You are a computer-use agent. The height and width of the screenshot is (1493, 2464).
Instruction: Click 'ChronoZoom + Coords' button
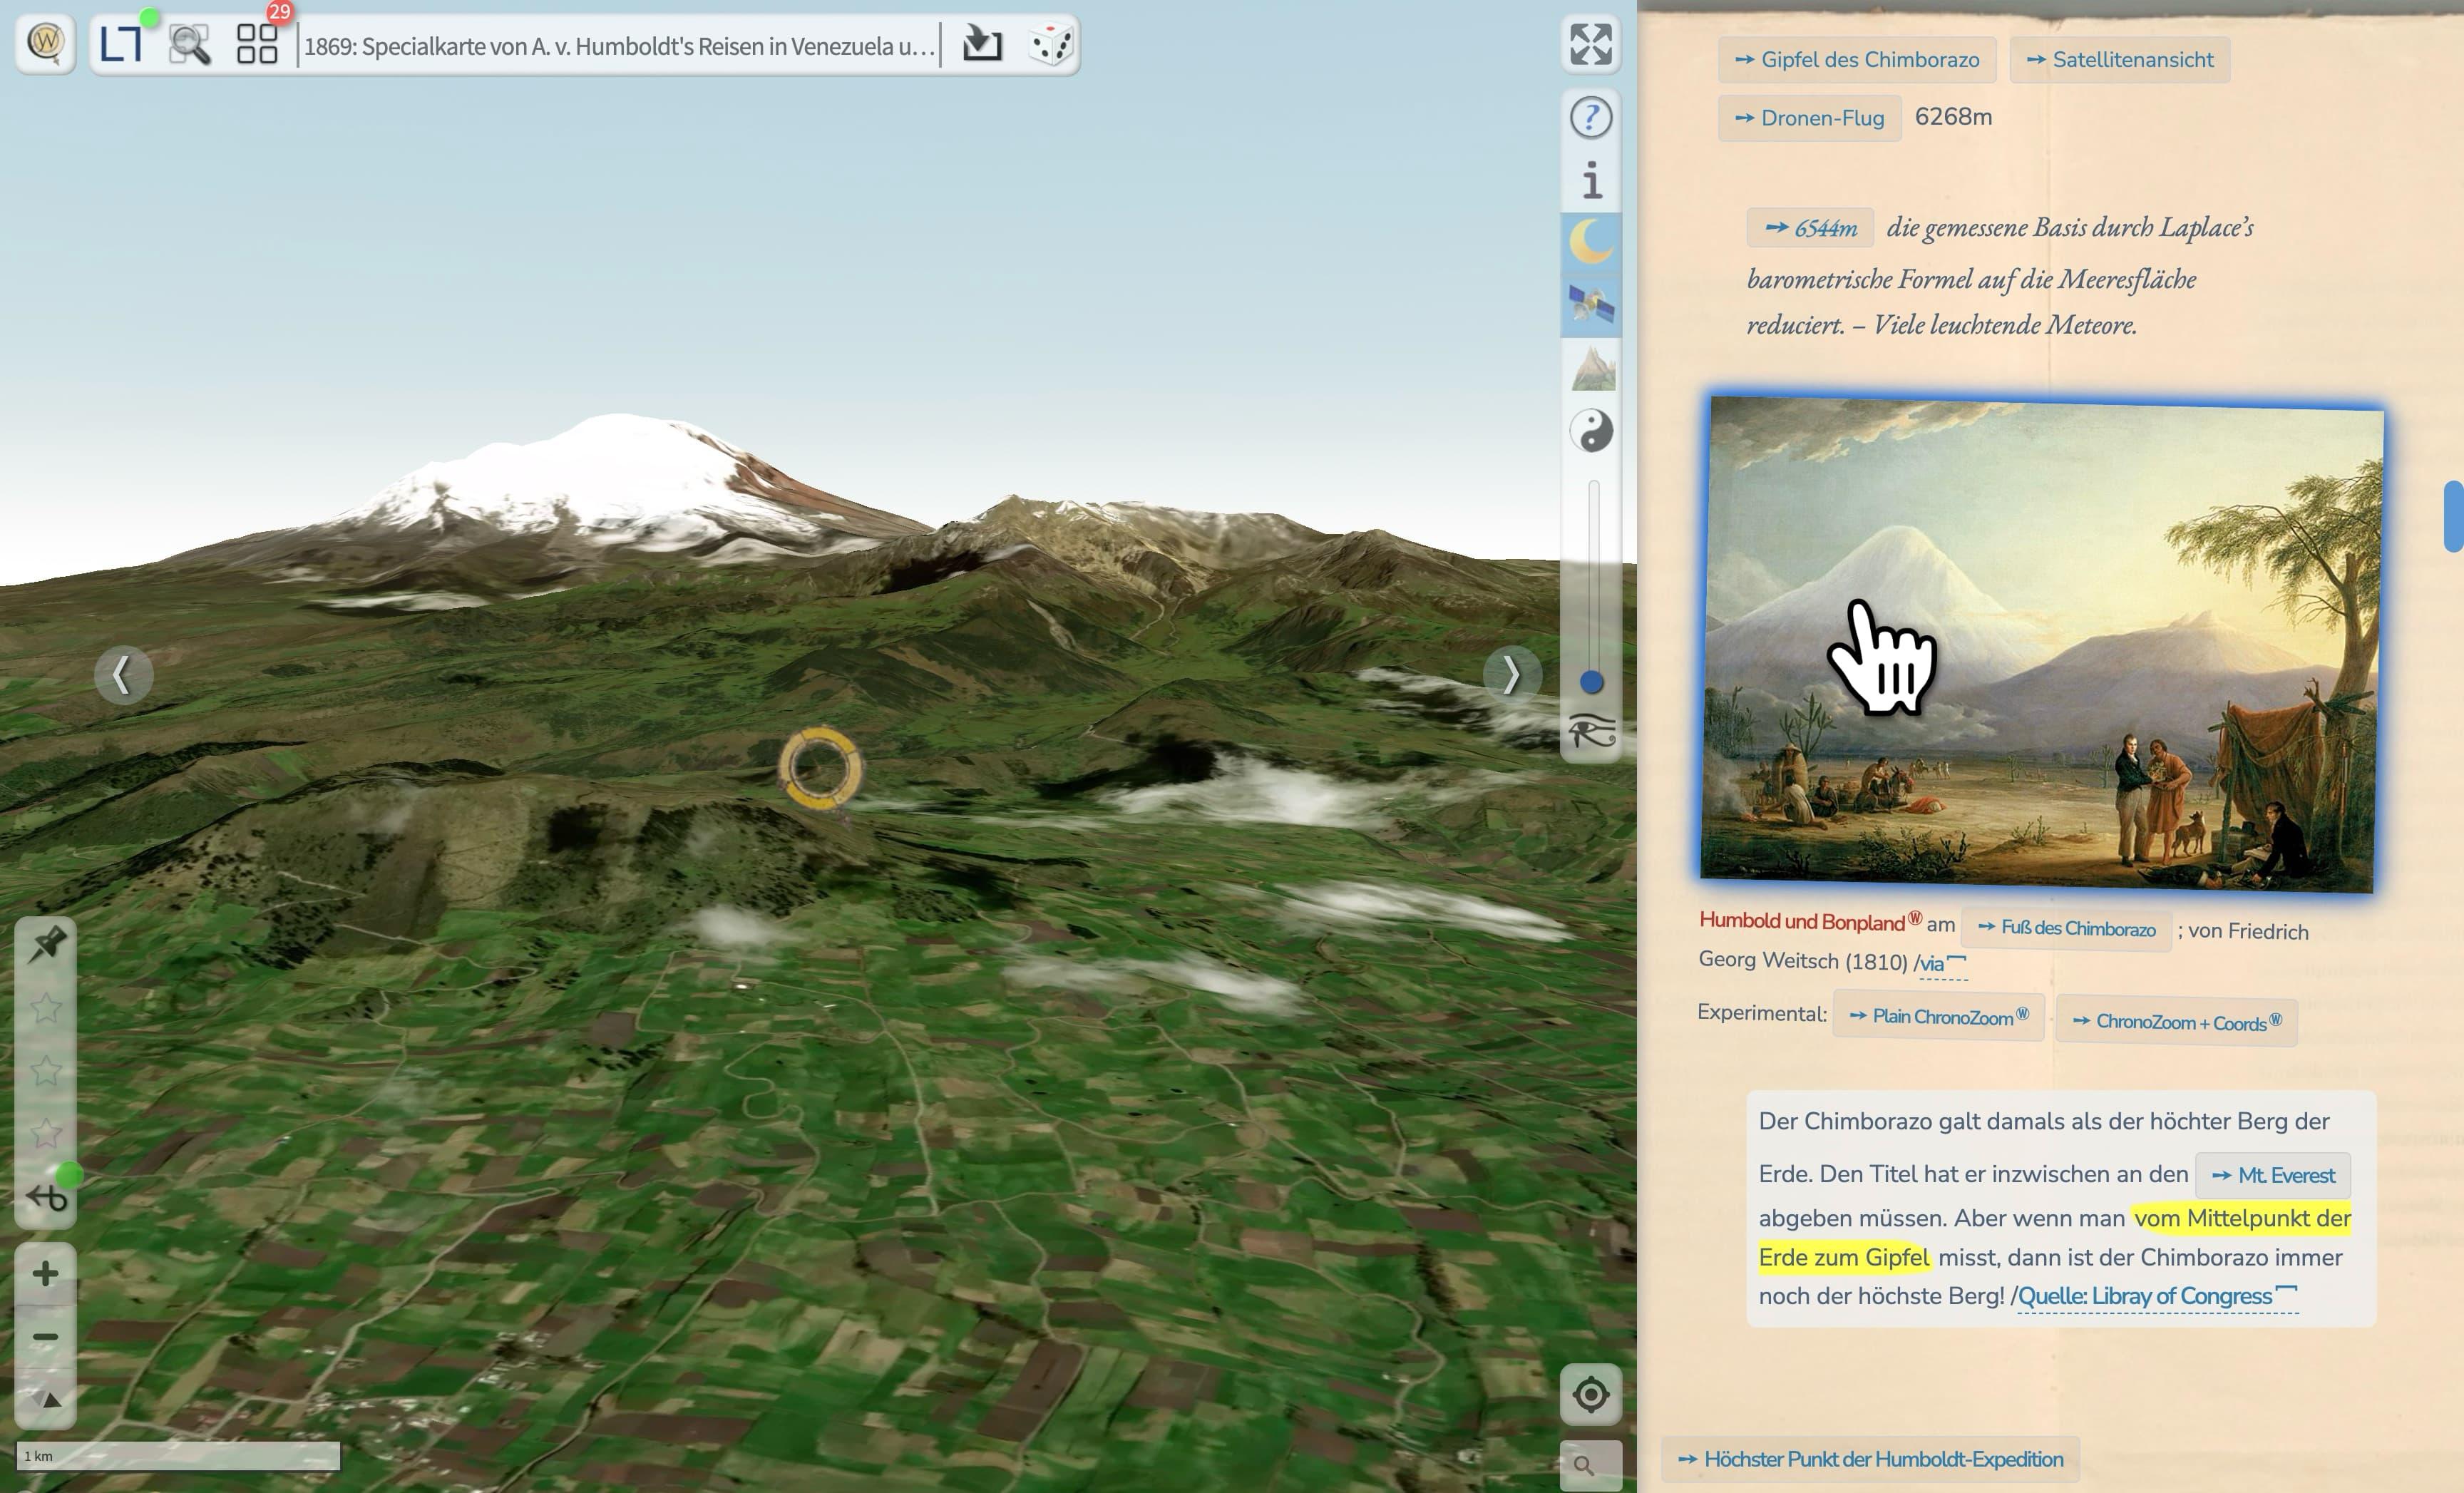(2176, 1022)
